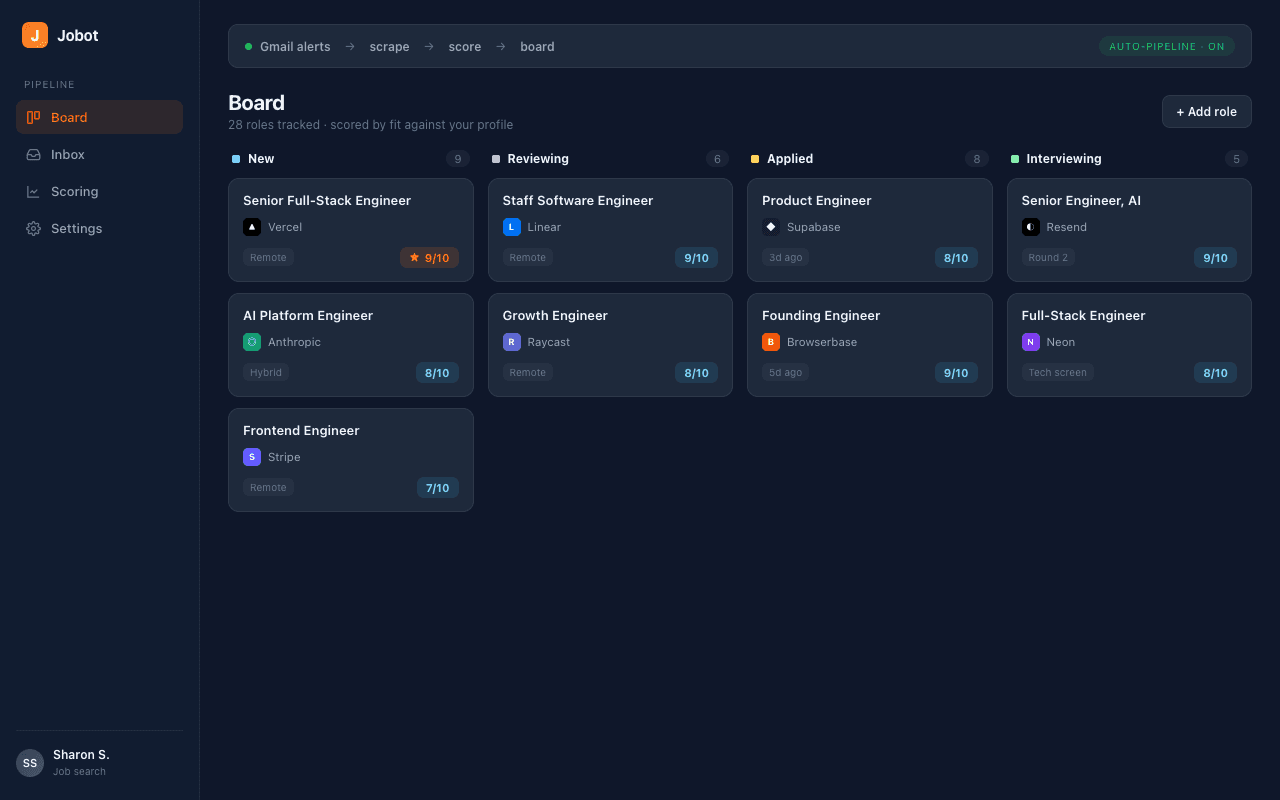Click the Scoring chart icon
Screen dimensions: 1280x800
click(33, 191)
